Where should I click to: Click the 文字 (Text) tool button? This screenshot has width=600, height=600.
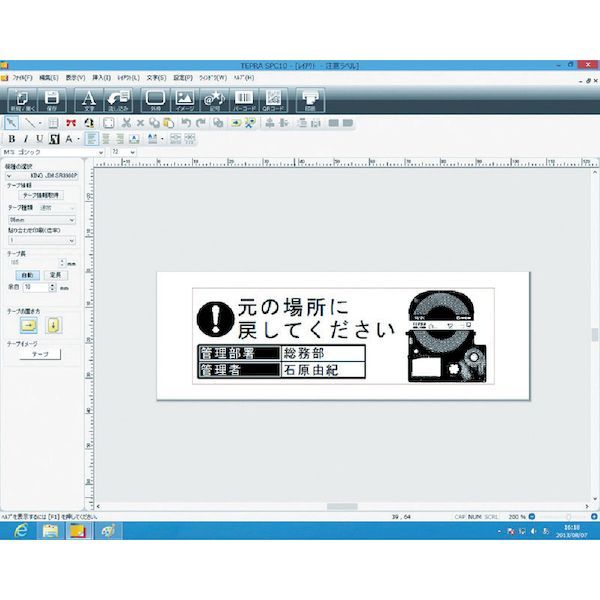[x=88, y=99]
